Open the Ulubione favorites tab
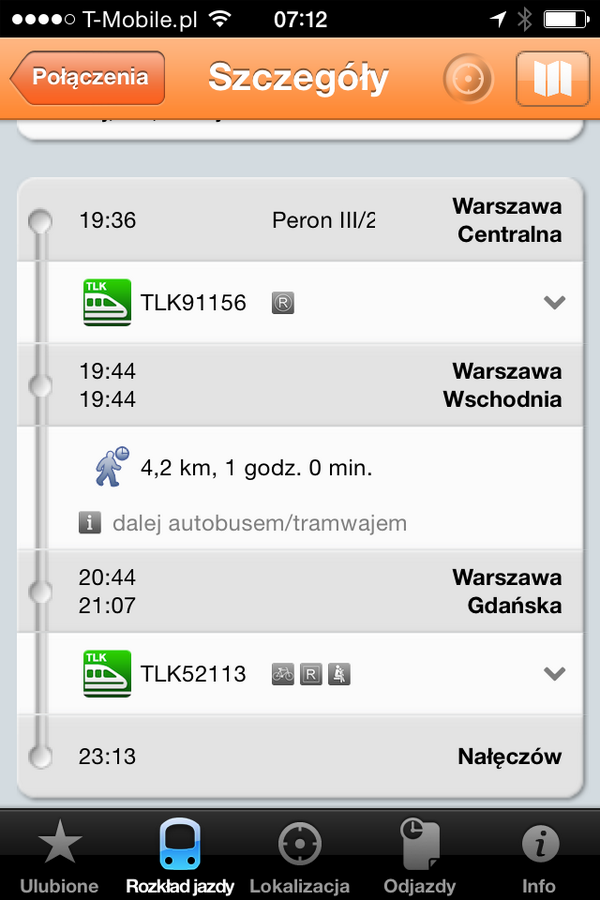The height and width of the screenshot is (900, 600). pyautogui.click(x=59, y=855)
